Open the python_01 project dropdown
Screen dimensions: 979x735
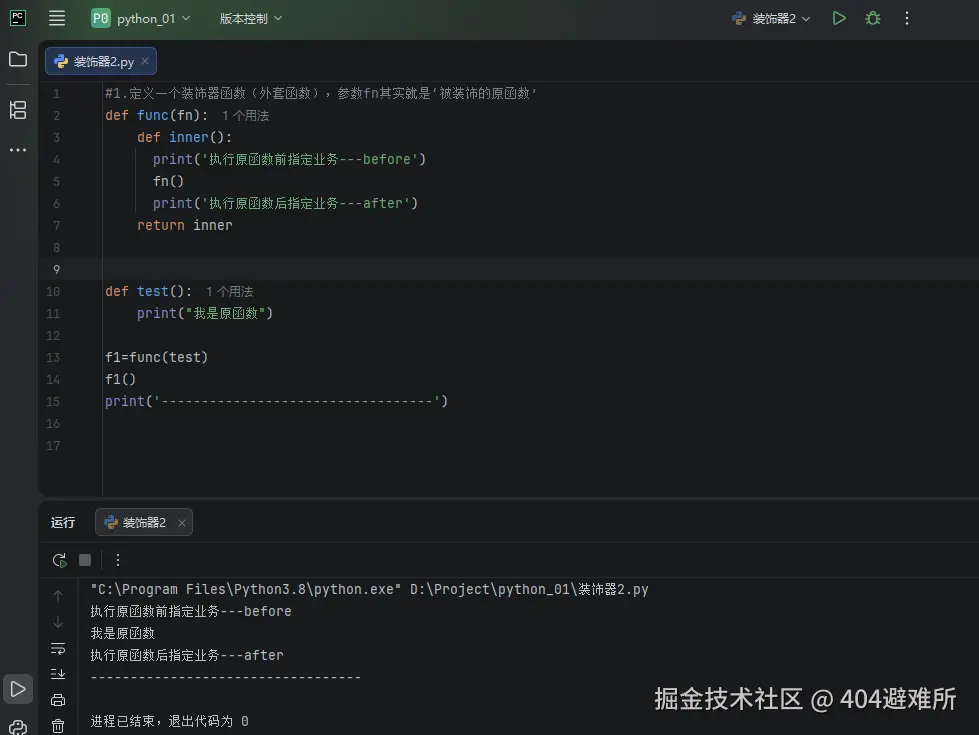(141, 18)
